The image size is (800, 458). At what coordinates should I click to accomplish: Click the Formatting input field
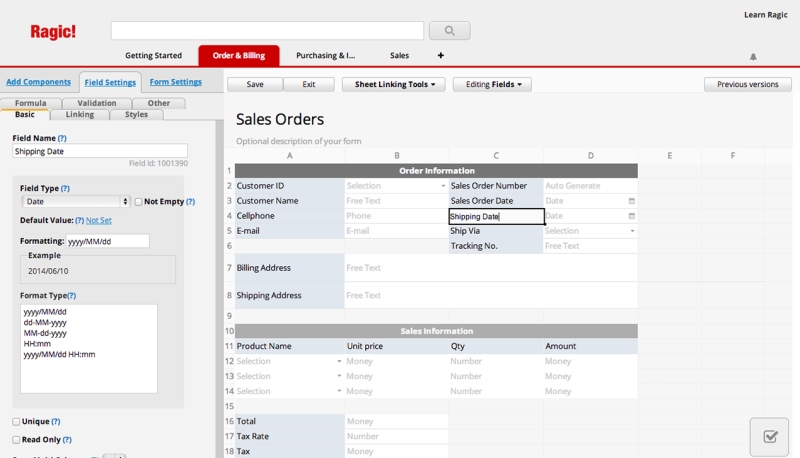pos(108,241)
